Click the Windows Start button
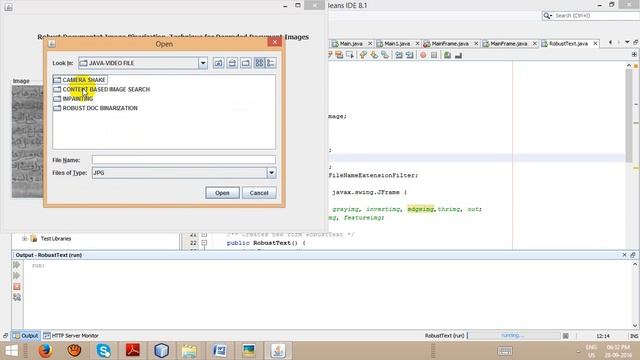 11,351
